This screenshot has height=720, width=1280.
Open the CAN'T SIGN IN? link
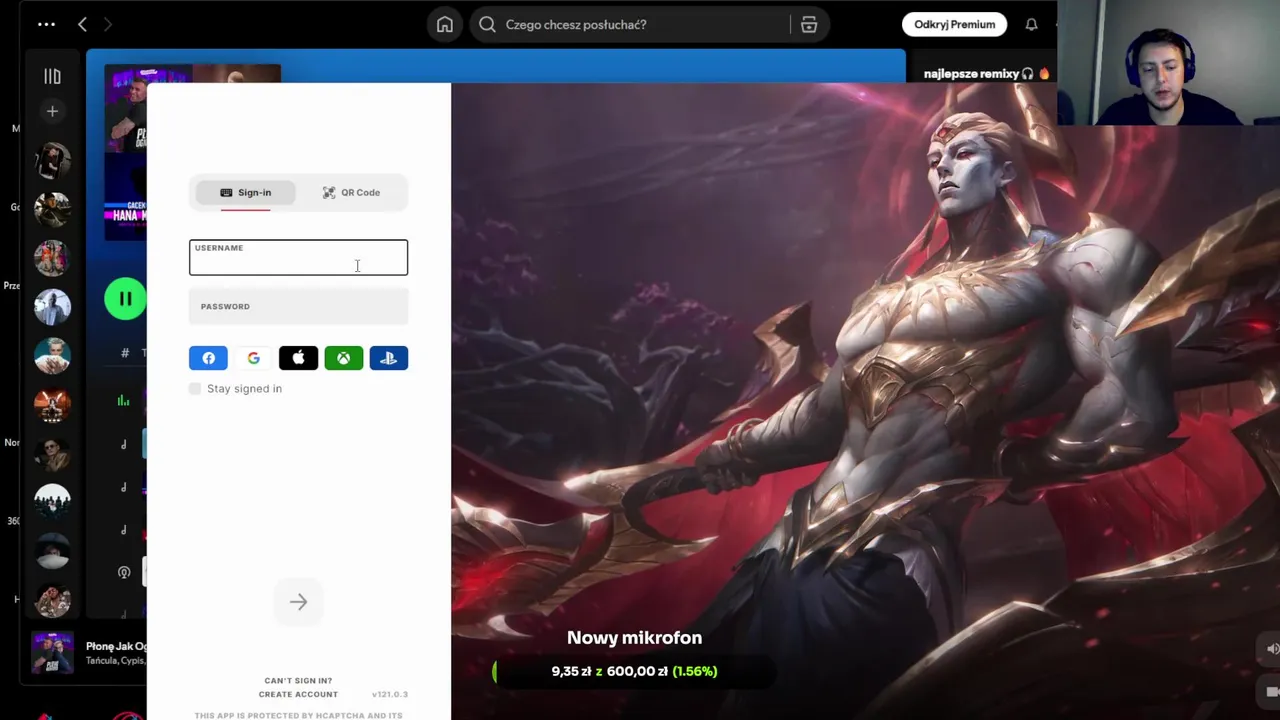point(298,681)
